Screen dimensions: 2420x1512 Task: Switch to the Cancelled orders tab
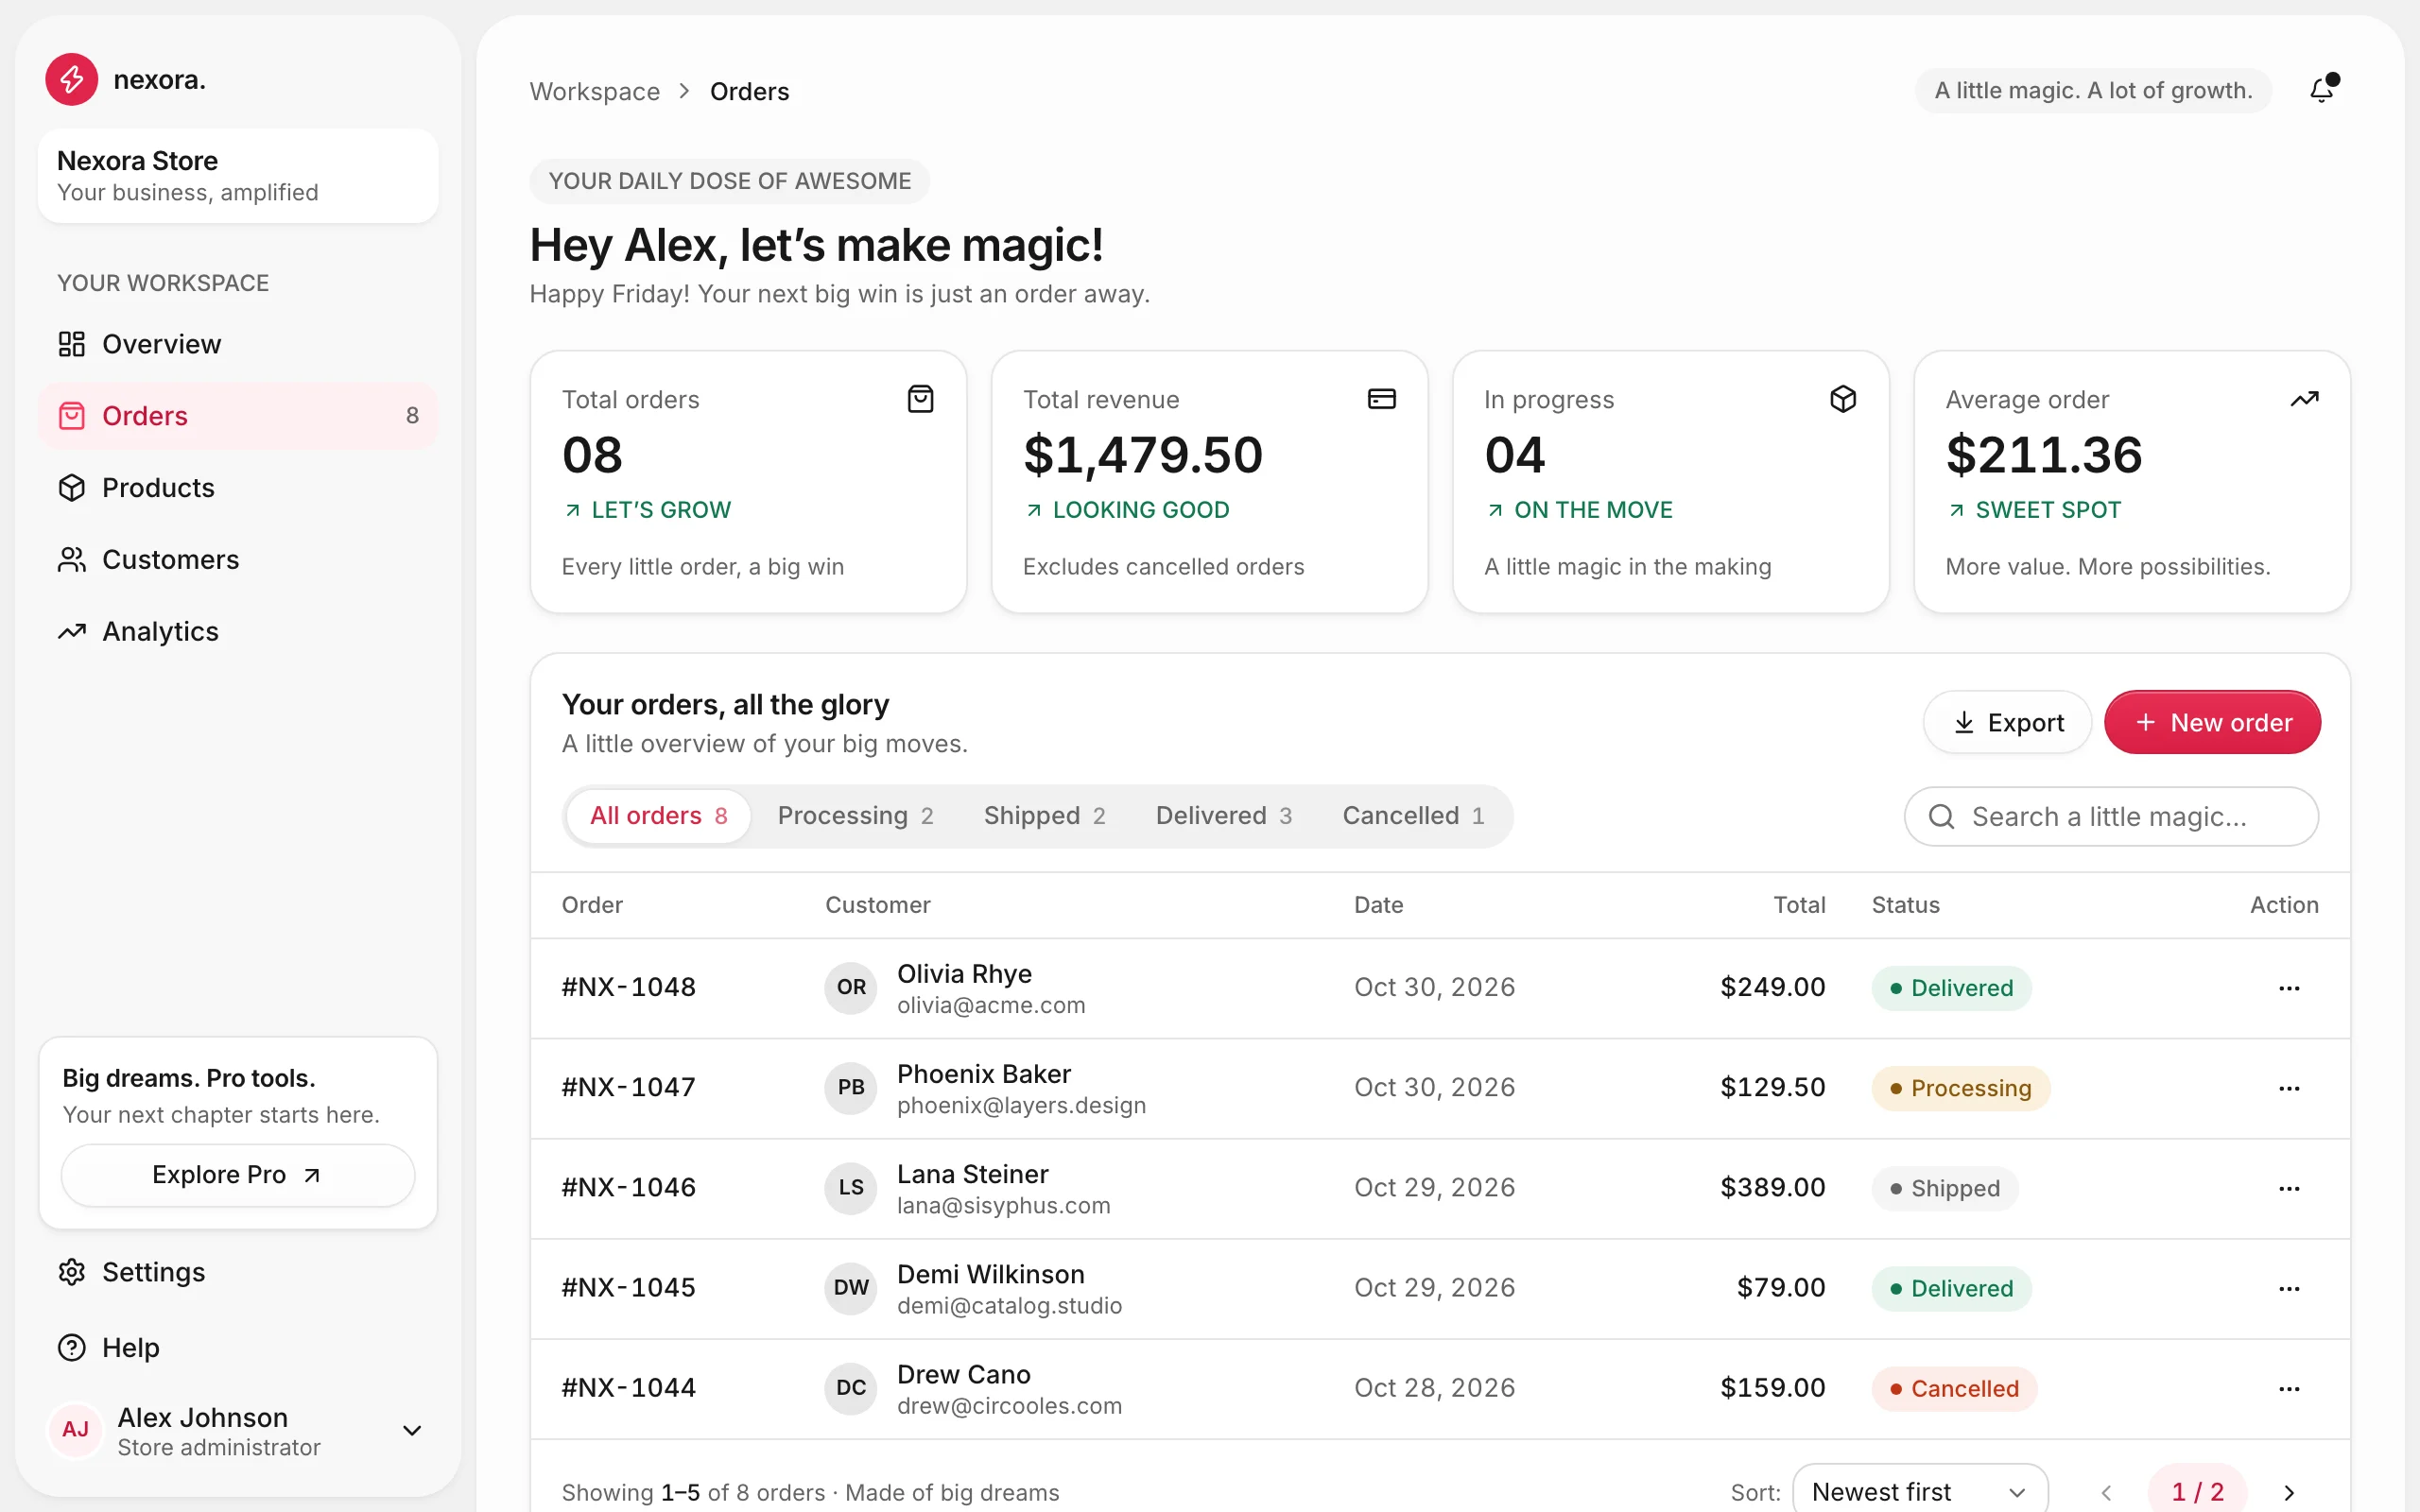pos(1413,816)
